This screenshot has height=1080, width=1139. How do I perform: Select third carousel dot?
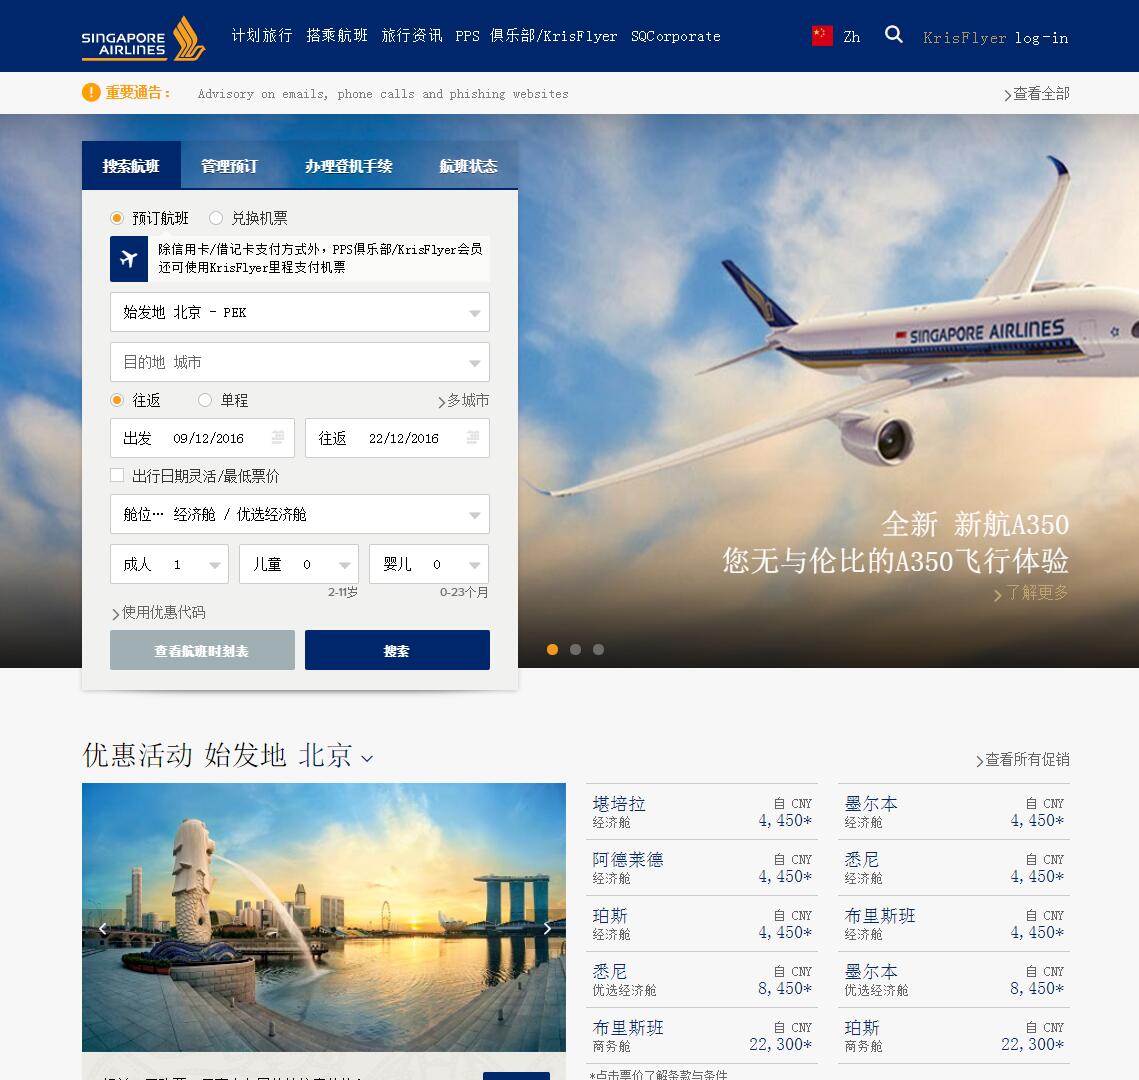click(599, 649)
